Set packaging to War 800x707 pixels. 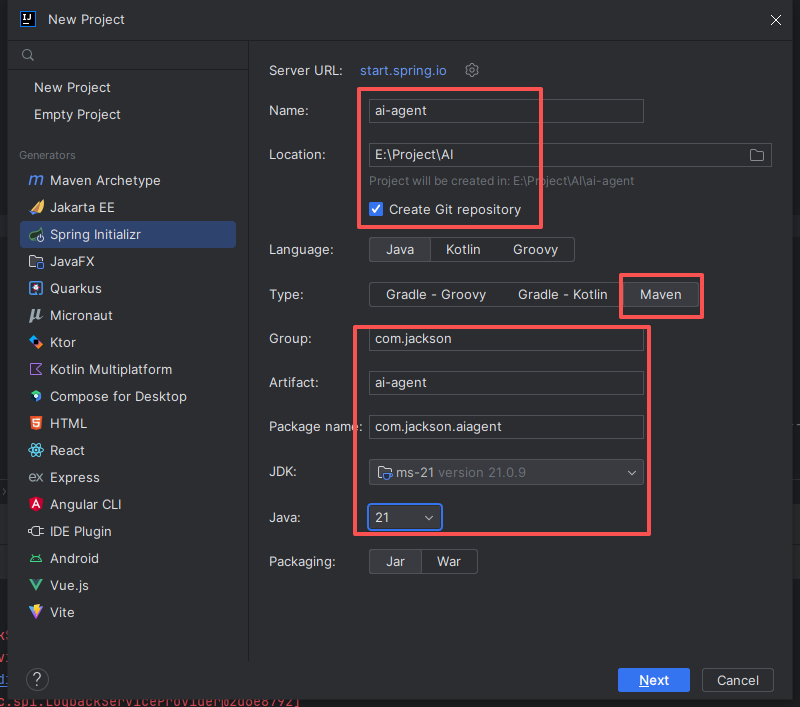[x=449, y=562]
